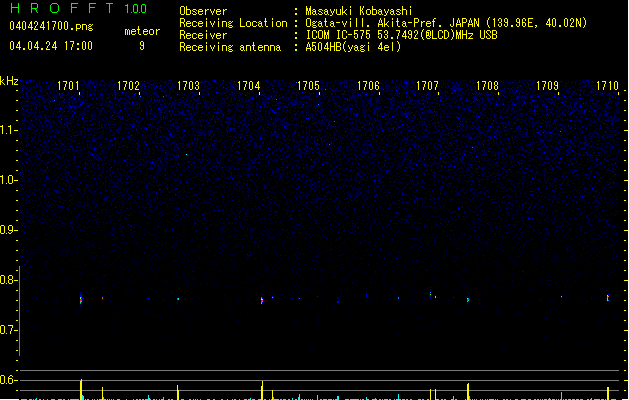Click the Ogata-vill. Akita-Pref. JAPAN location text
This screenshot has height=400, width=629.
446,23
